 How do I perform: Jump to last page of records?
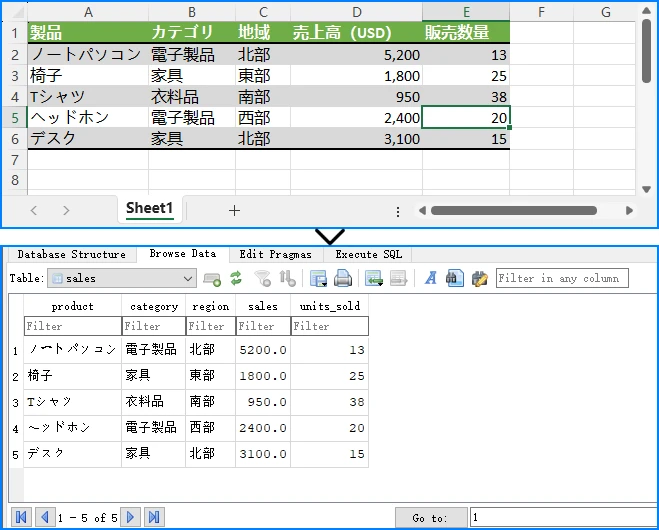click(154, 517)
